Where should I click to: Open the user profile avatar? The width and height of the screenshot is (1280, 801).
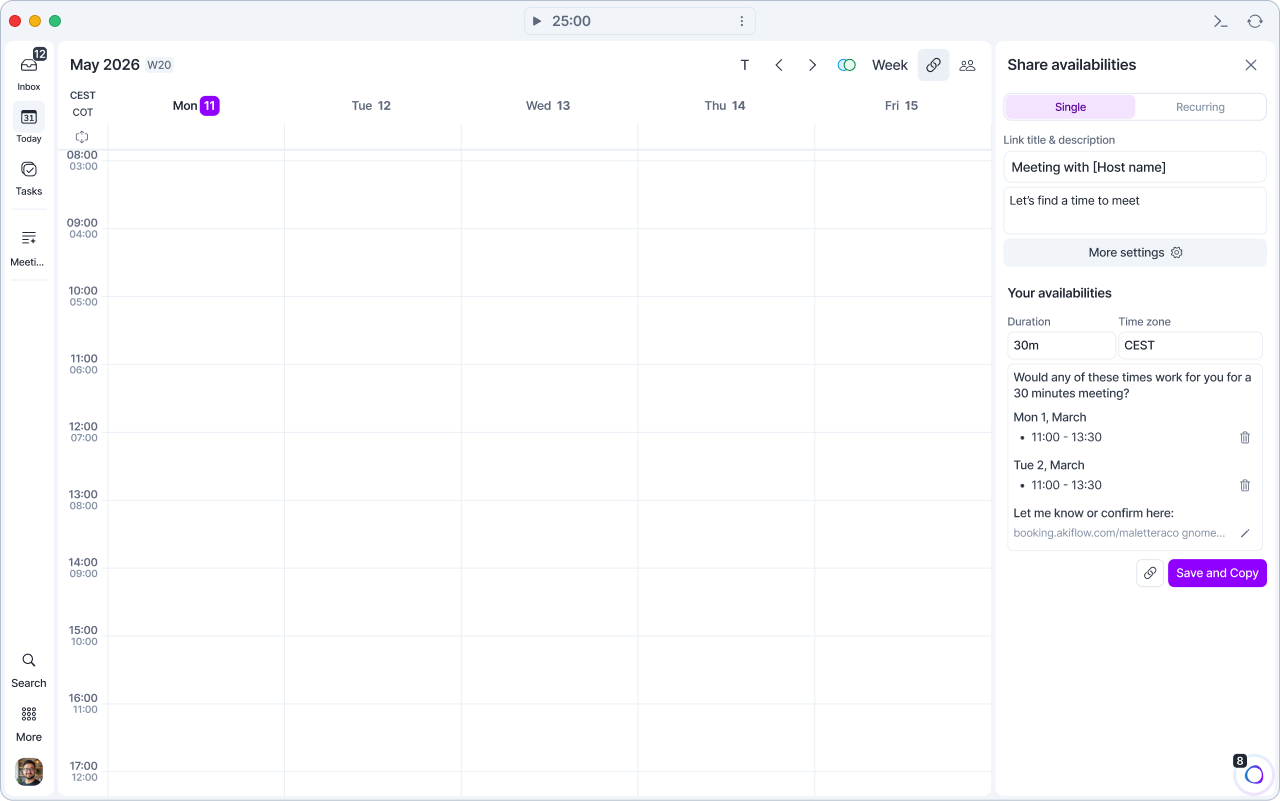click(x=29, y=772)
